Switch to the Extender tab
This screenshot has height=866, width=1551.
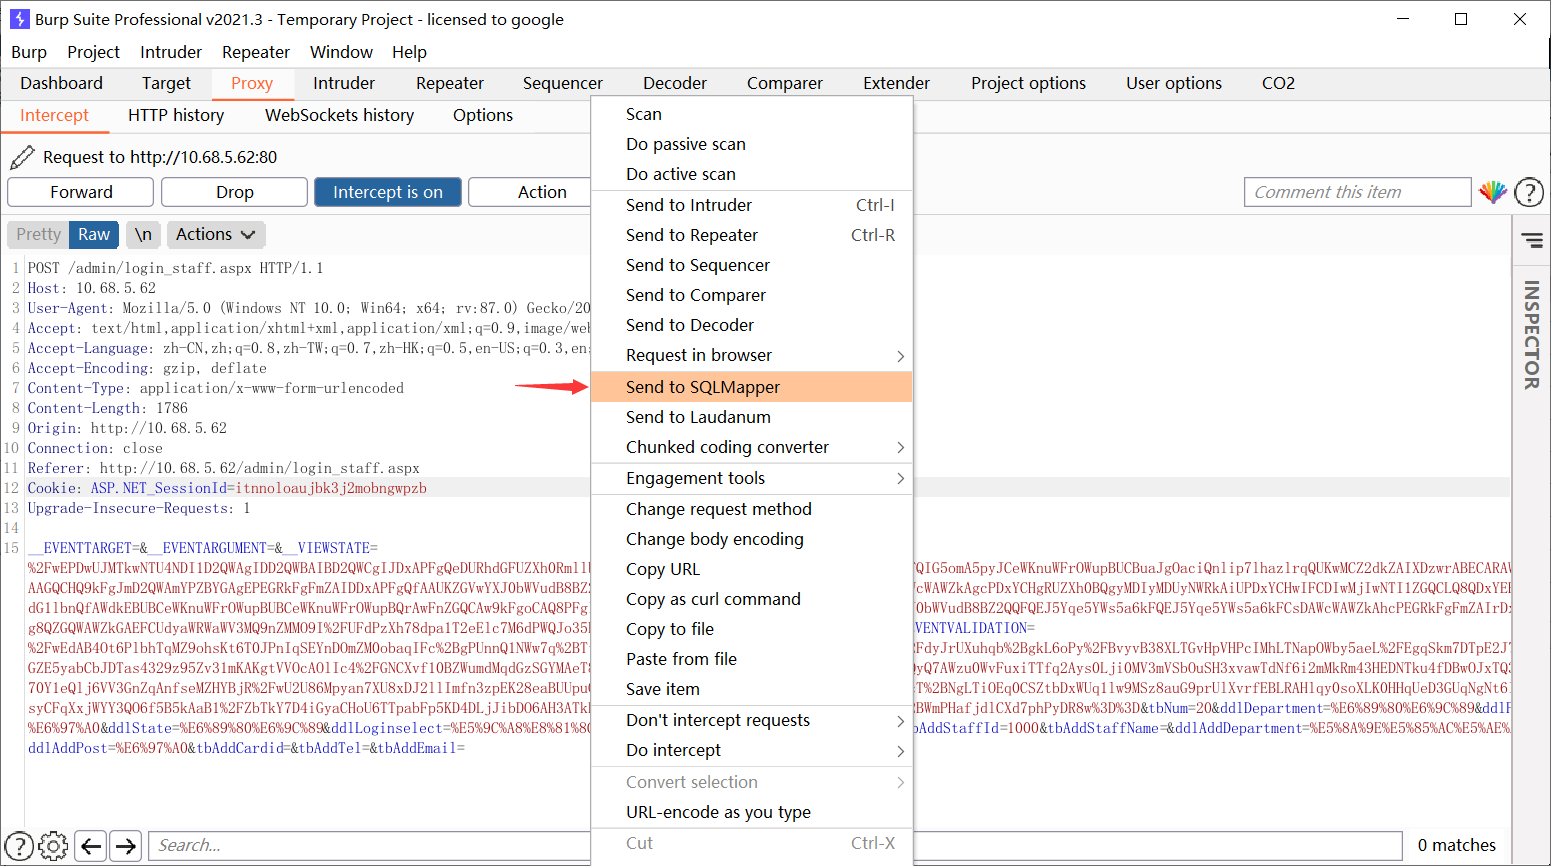coord(897,83)
